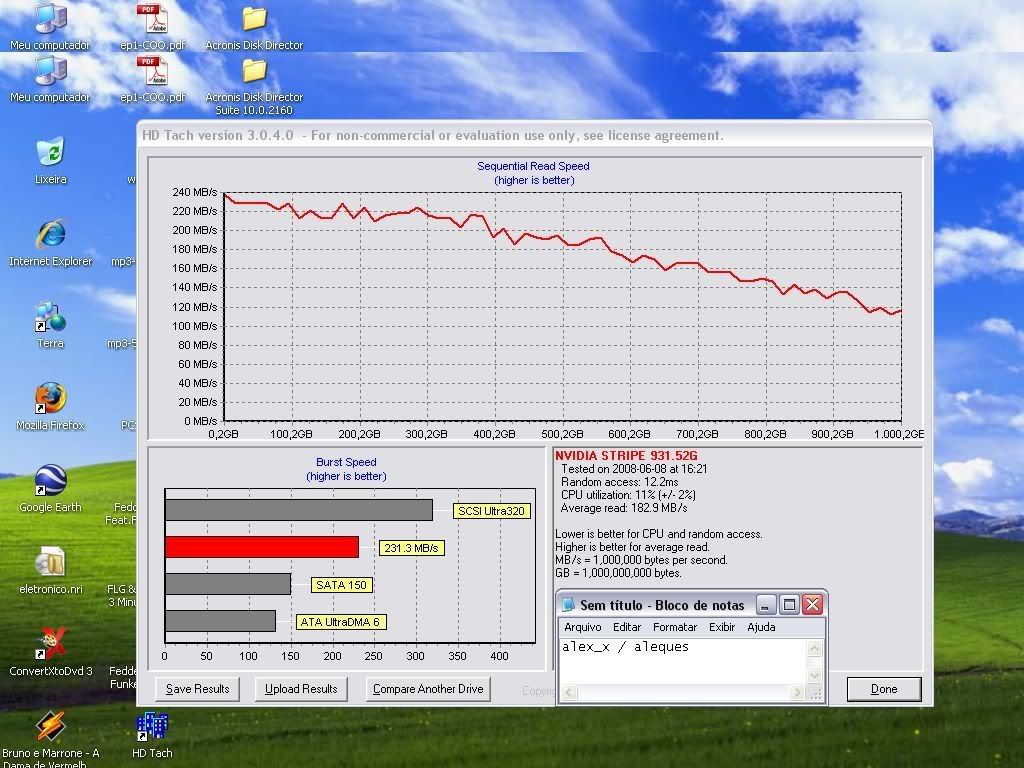Select the Terra desktop shortcut

pos(50,318)
